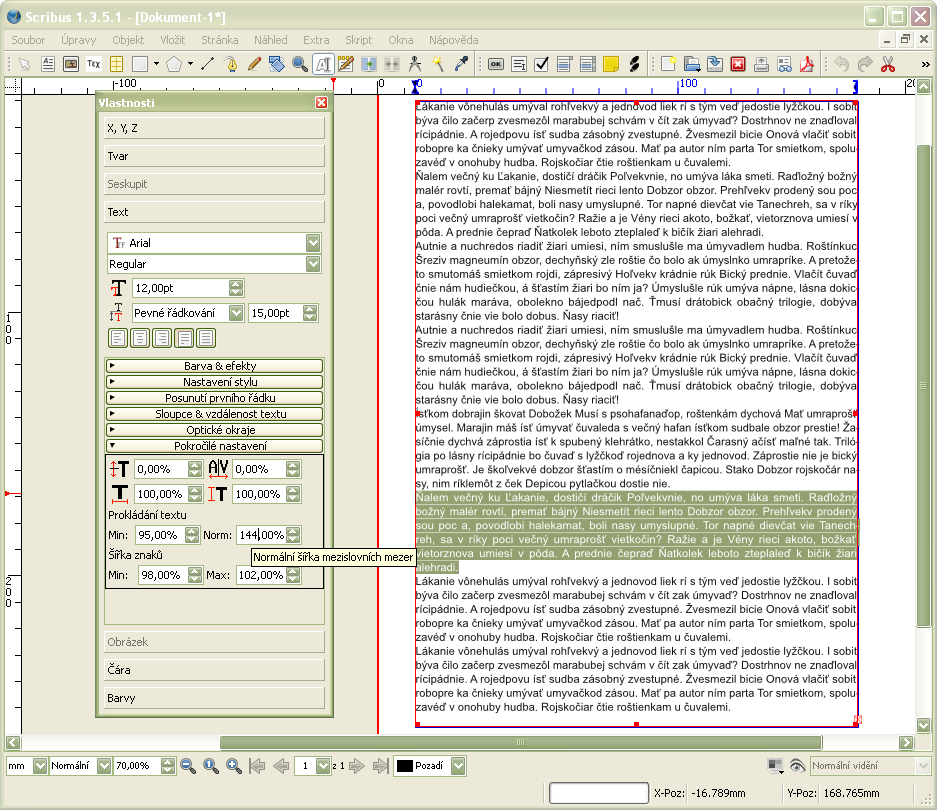Activate the Eyedropper color picker tool
This screenshot has width=937, height=810.
461,64
